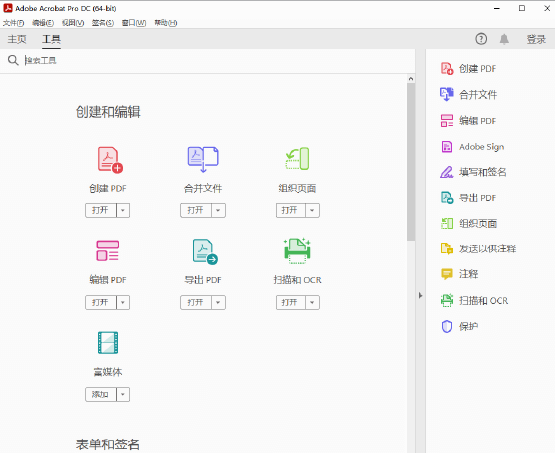Click 发送以供注释 label in right sidebar
The width and height of the screenshot is (555, 453).
click(x=487, y=248)
